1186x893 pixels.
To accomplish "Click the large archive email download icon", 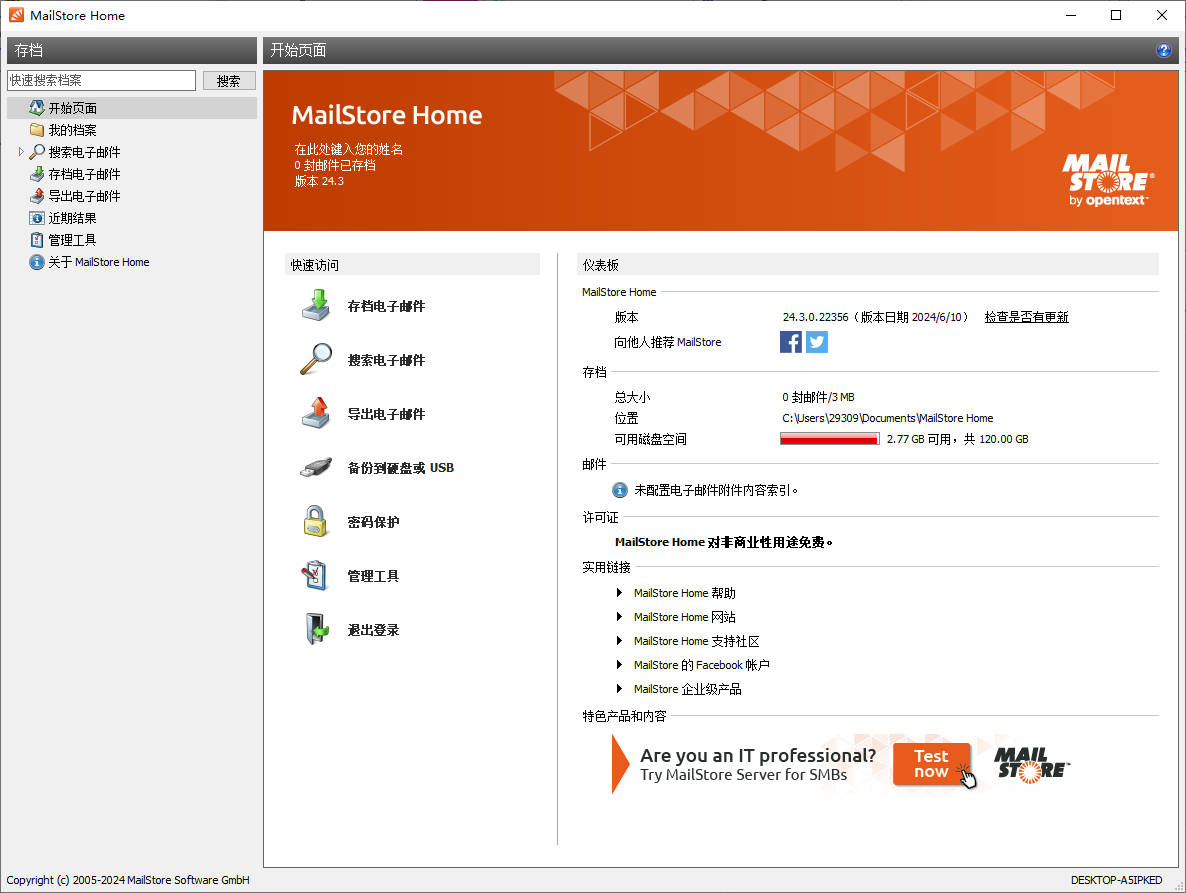I will 315,305.
